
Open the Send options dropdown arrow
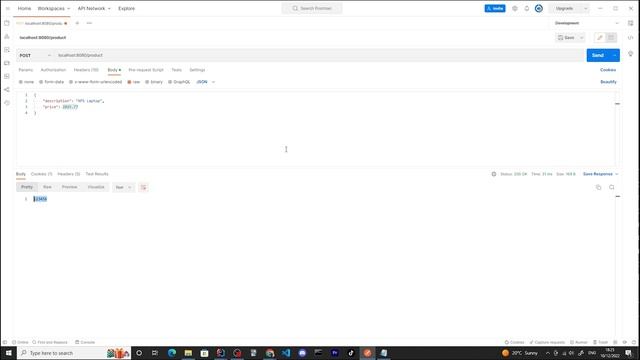pos(615,56)
